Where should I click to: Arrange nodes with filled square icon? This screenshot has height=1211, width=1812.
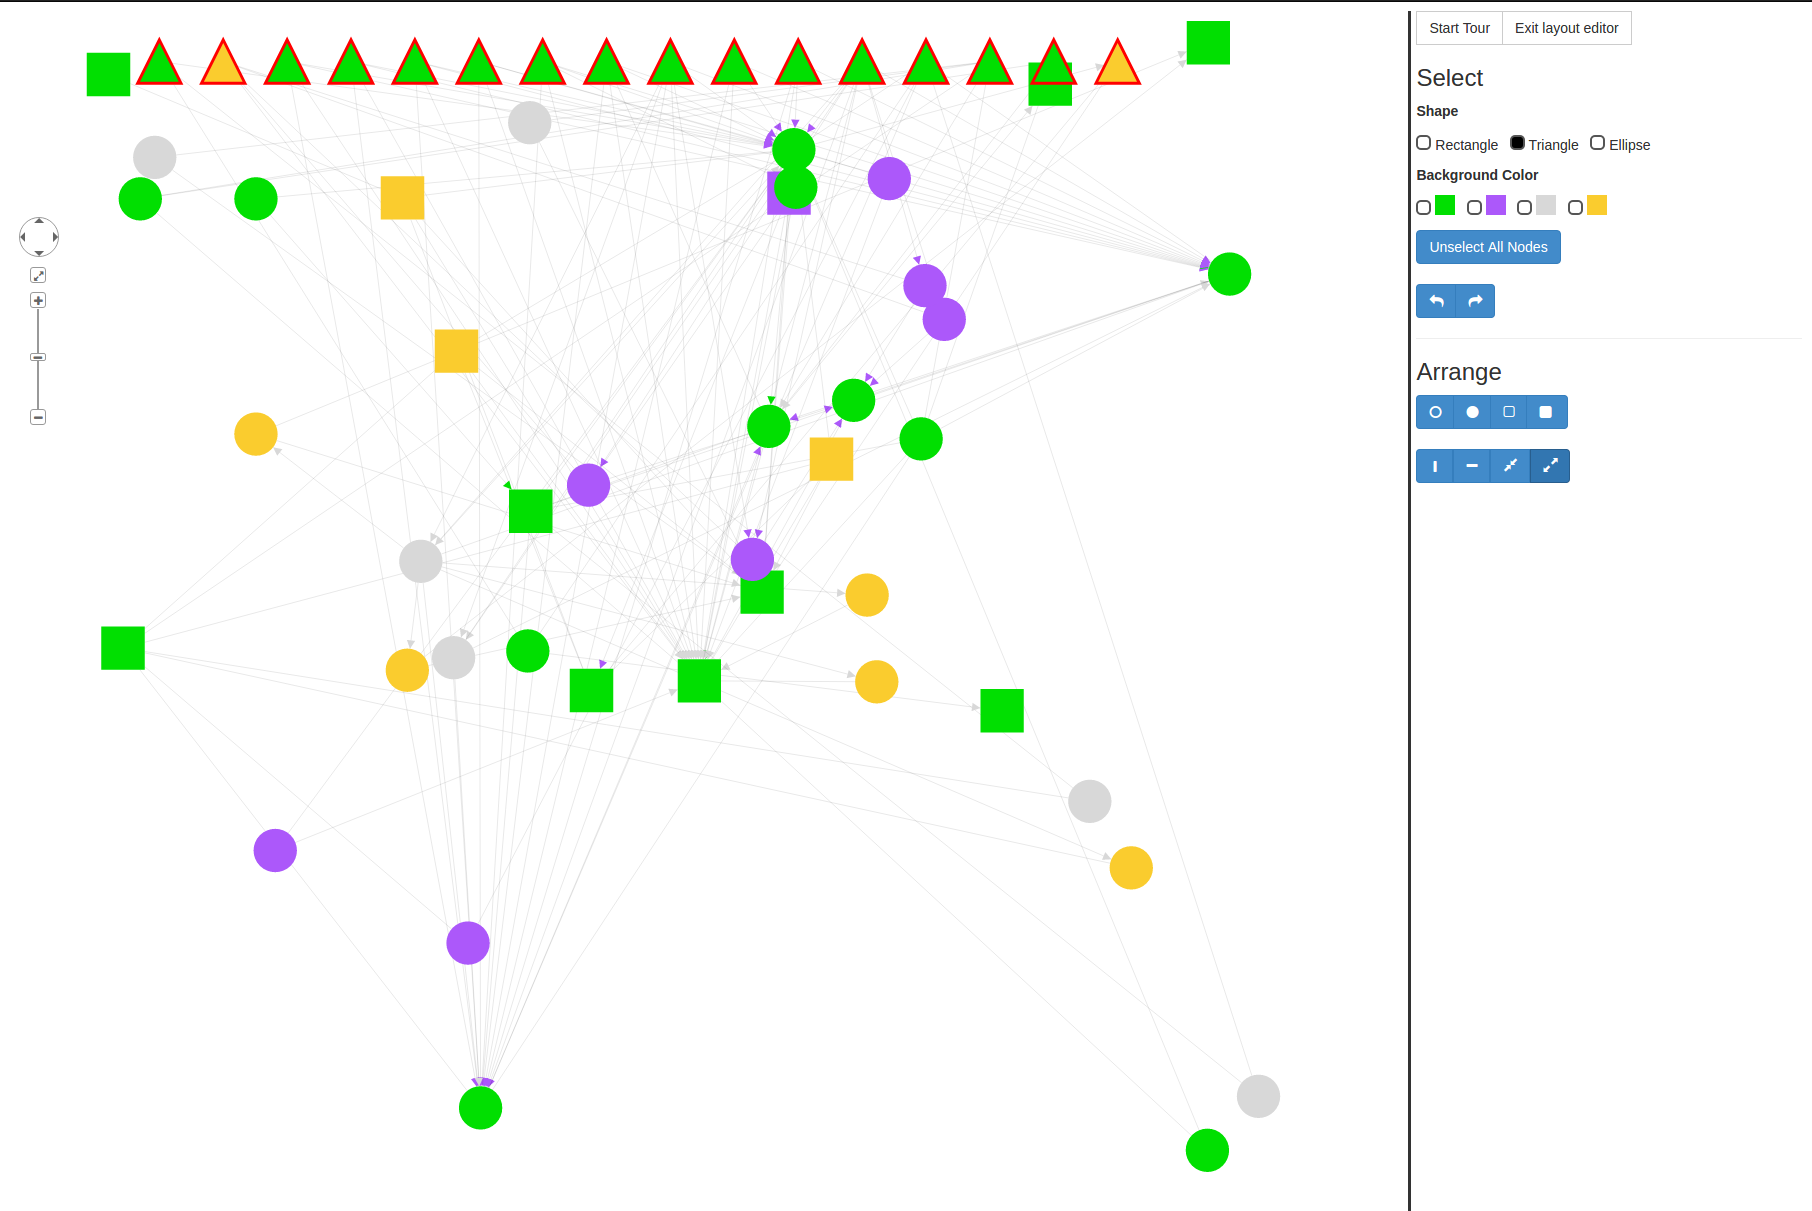tap(1546, 412)
